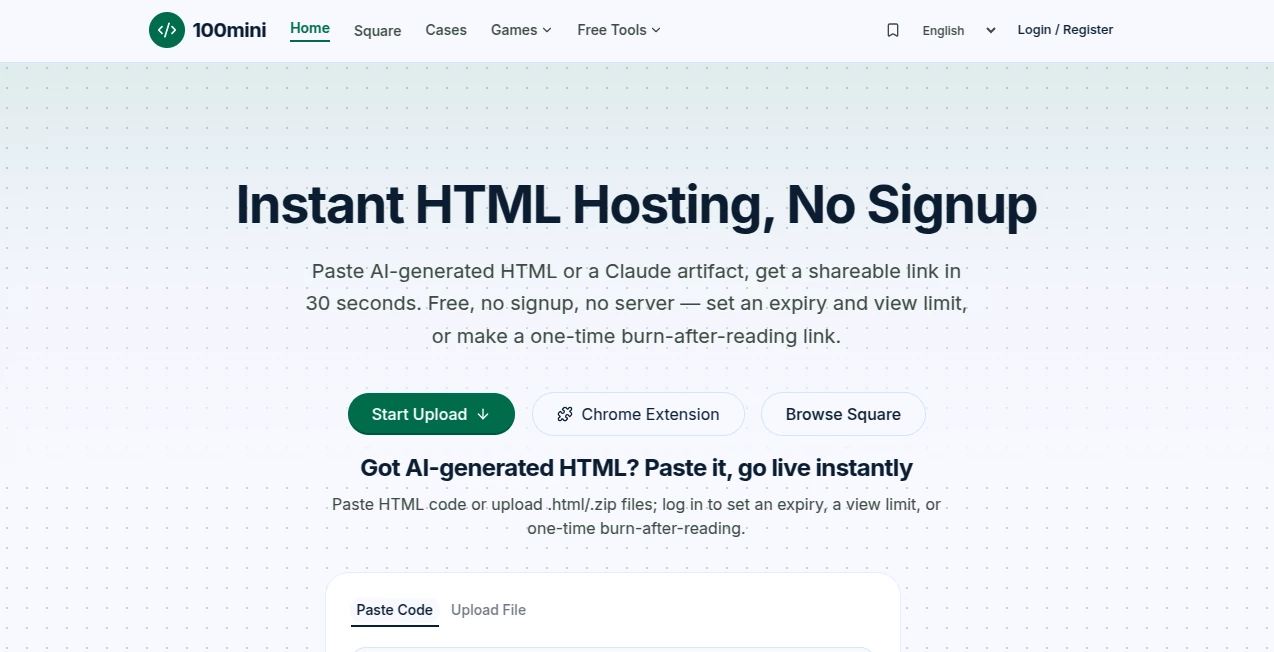Image resolution: width=1274 pixels, height=652 pixels.
Task: Click the paragraph starting "Paste AI-generated HTML or a Claude"
Action: click(637, 303)
